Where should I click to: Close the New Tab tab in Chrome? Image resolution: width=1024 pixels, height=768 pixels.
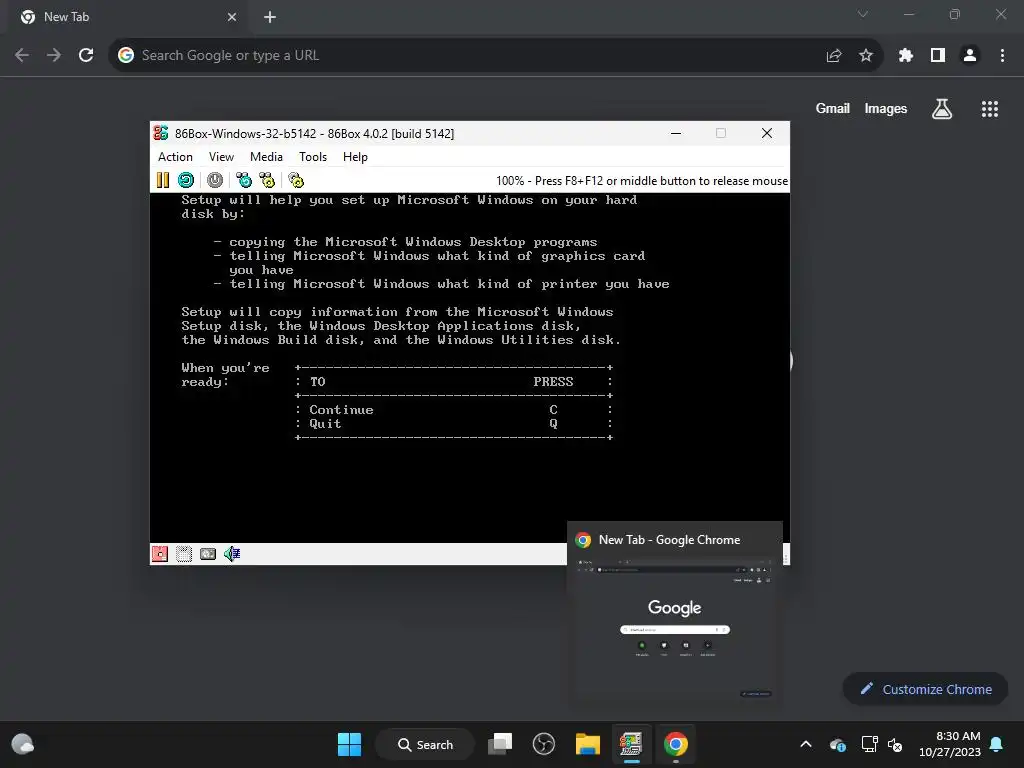[x=232, y=17]
